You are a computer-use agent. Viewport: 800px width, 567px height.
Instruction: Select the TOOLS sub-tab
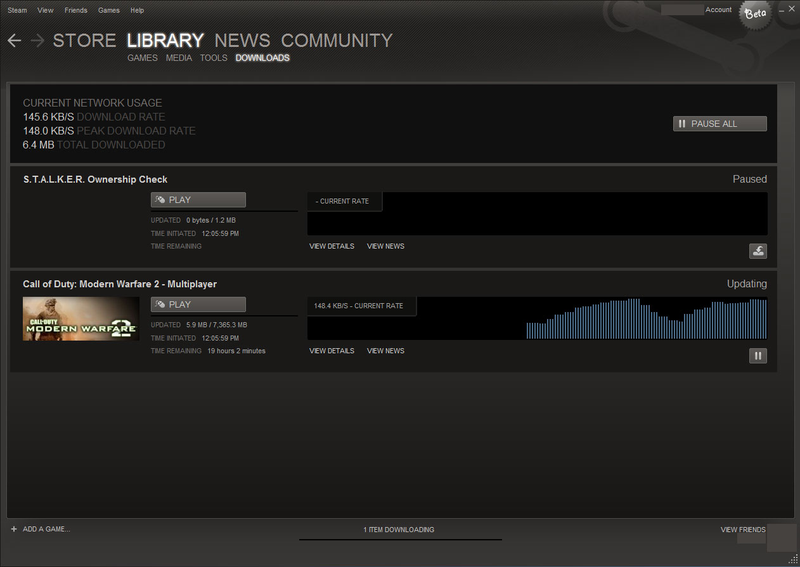pyautogui.click(x=213, y=58)
